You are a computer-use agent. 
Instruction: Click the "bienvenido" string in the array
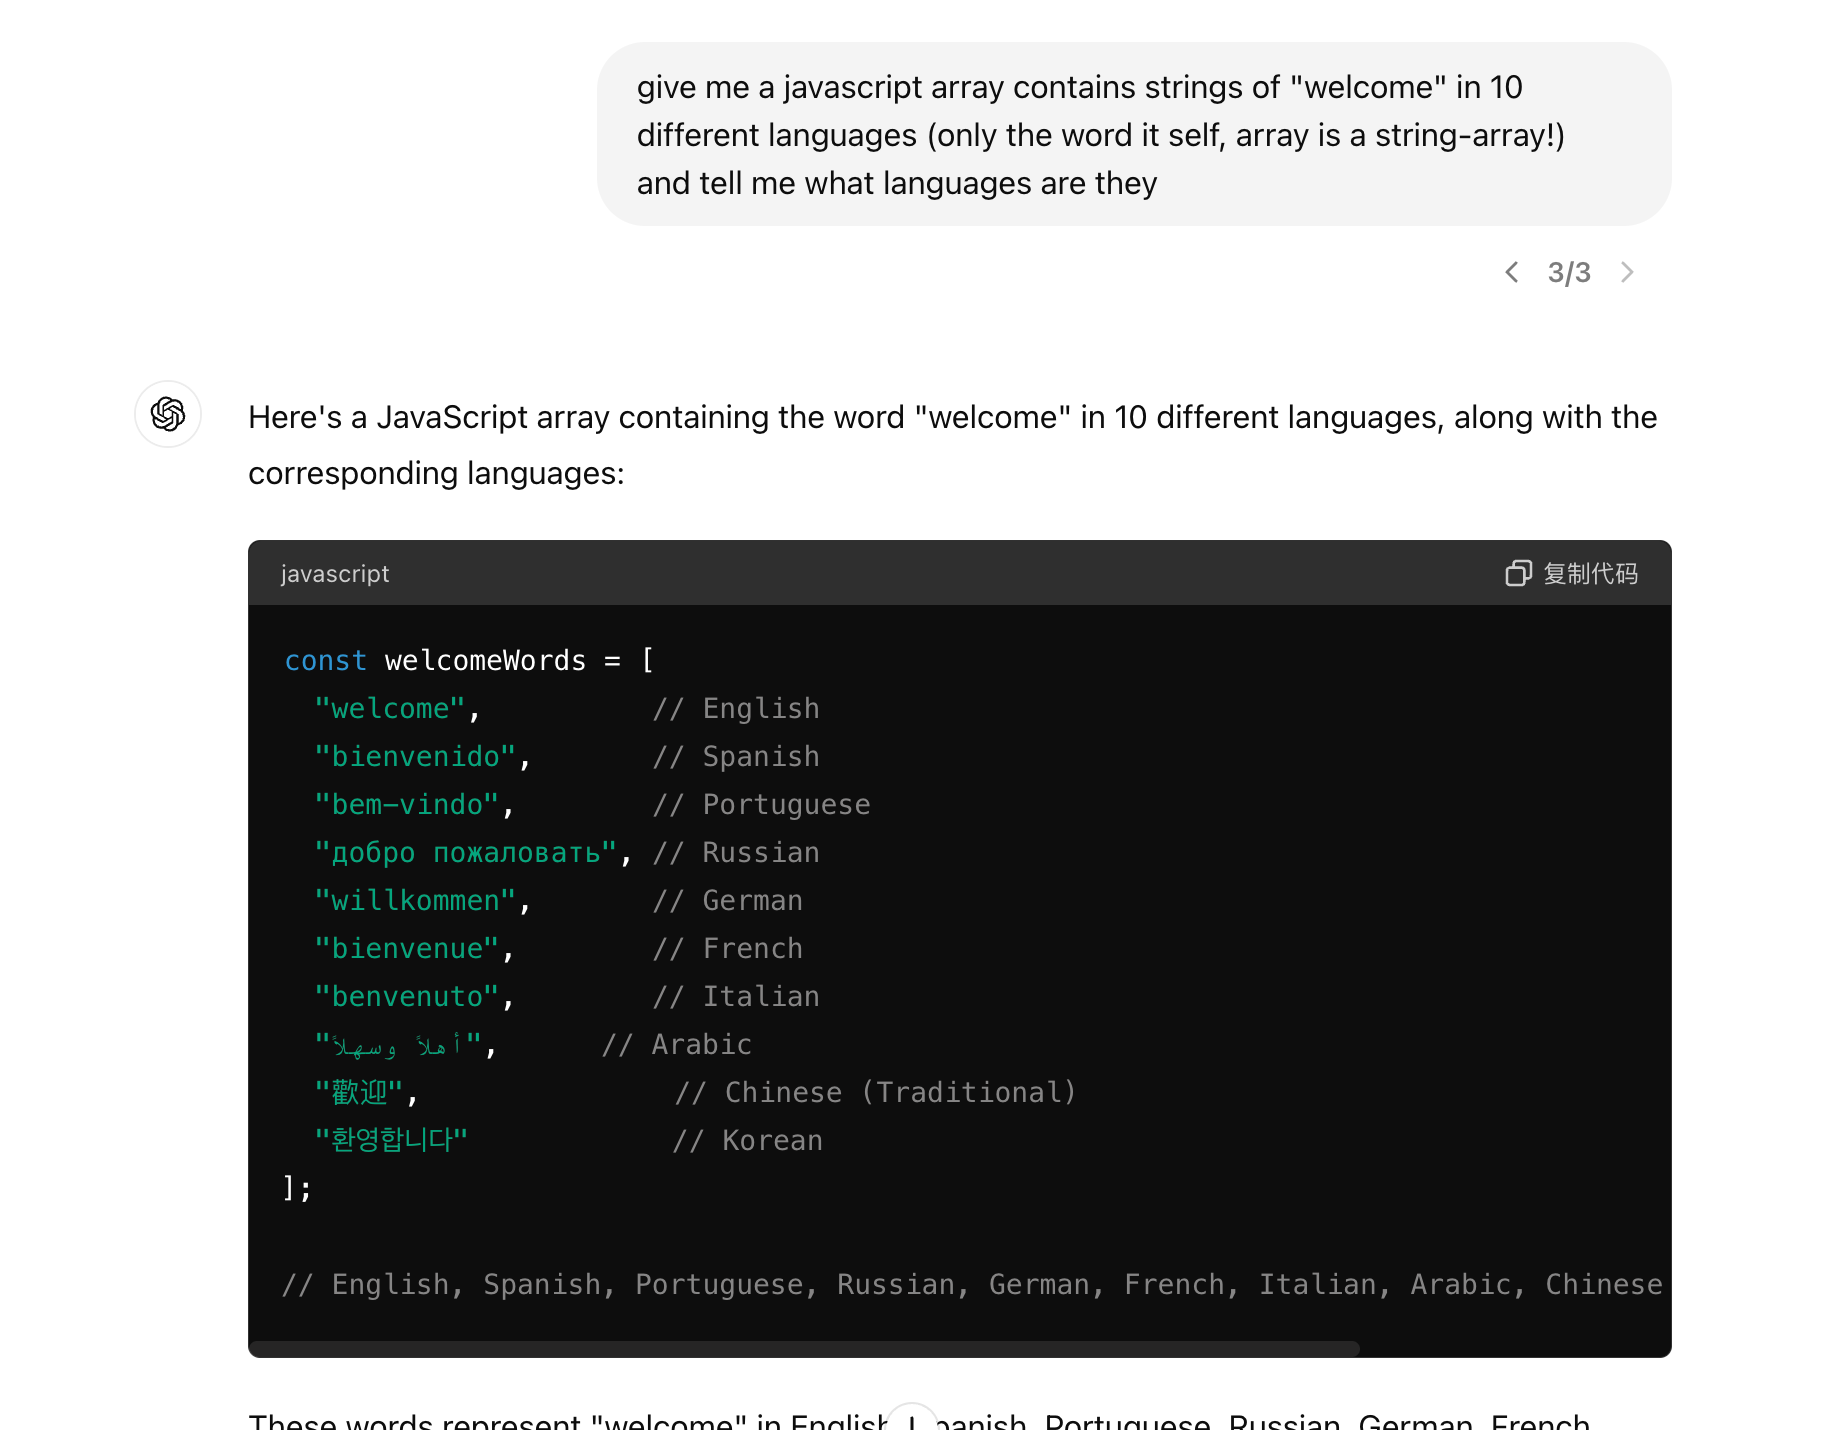[415, 757]
